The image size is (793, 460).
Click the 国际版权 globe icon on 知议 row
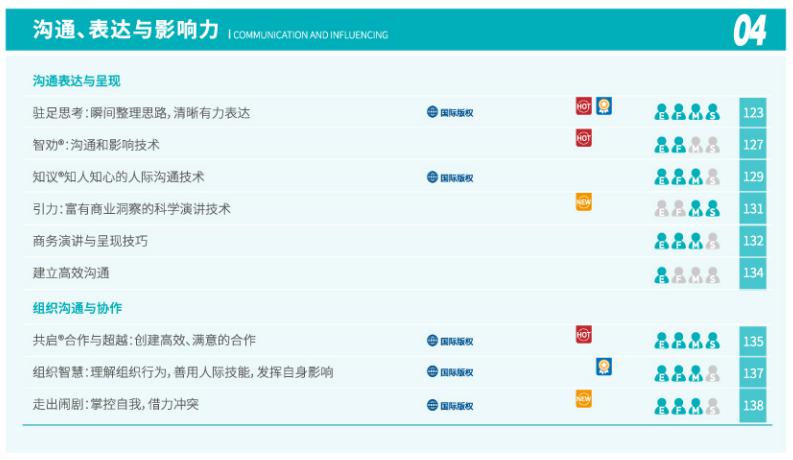[x=432, y=177]
